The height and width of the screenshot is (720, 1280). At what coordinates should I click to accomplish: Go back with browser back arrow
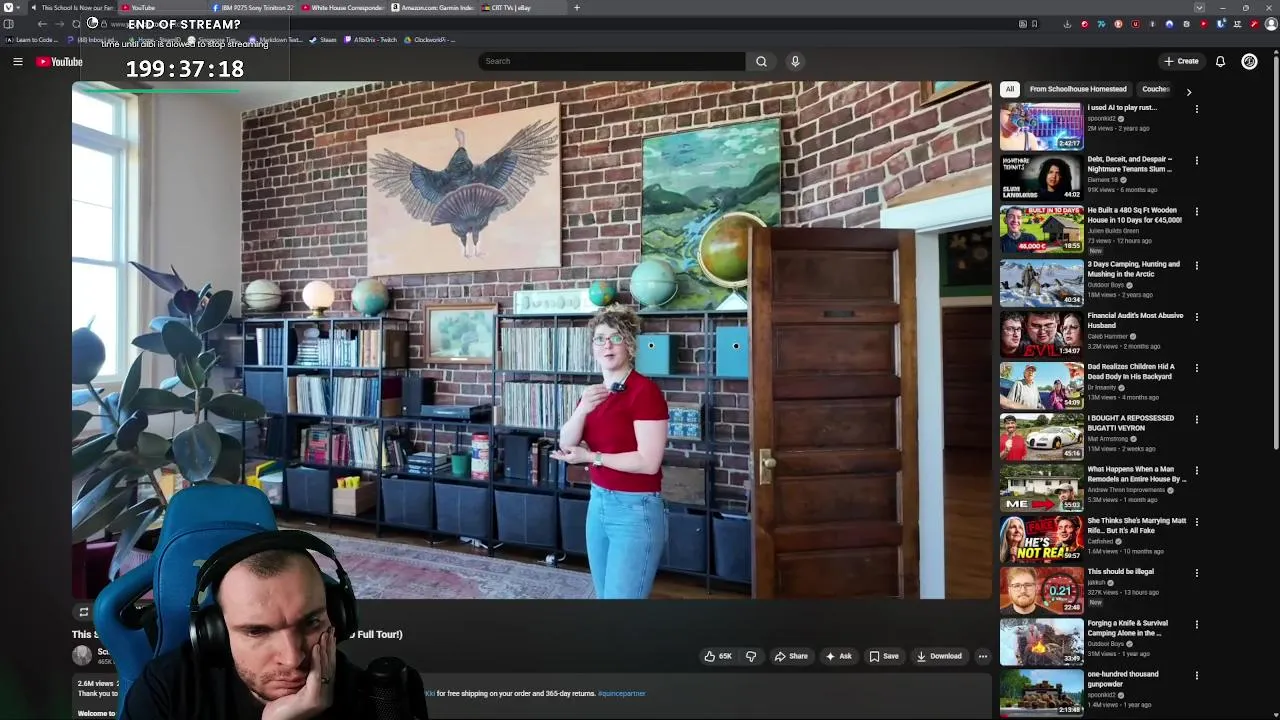(x=42, y=24)
